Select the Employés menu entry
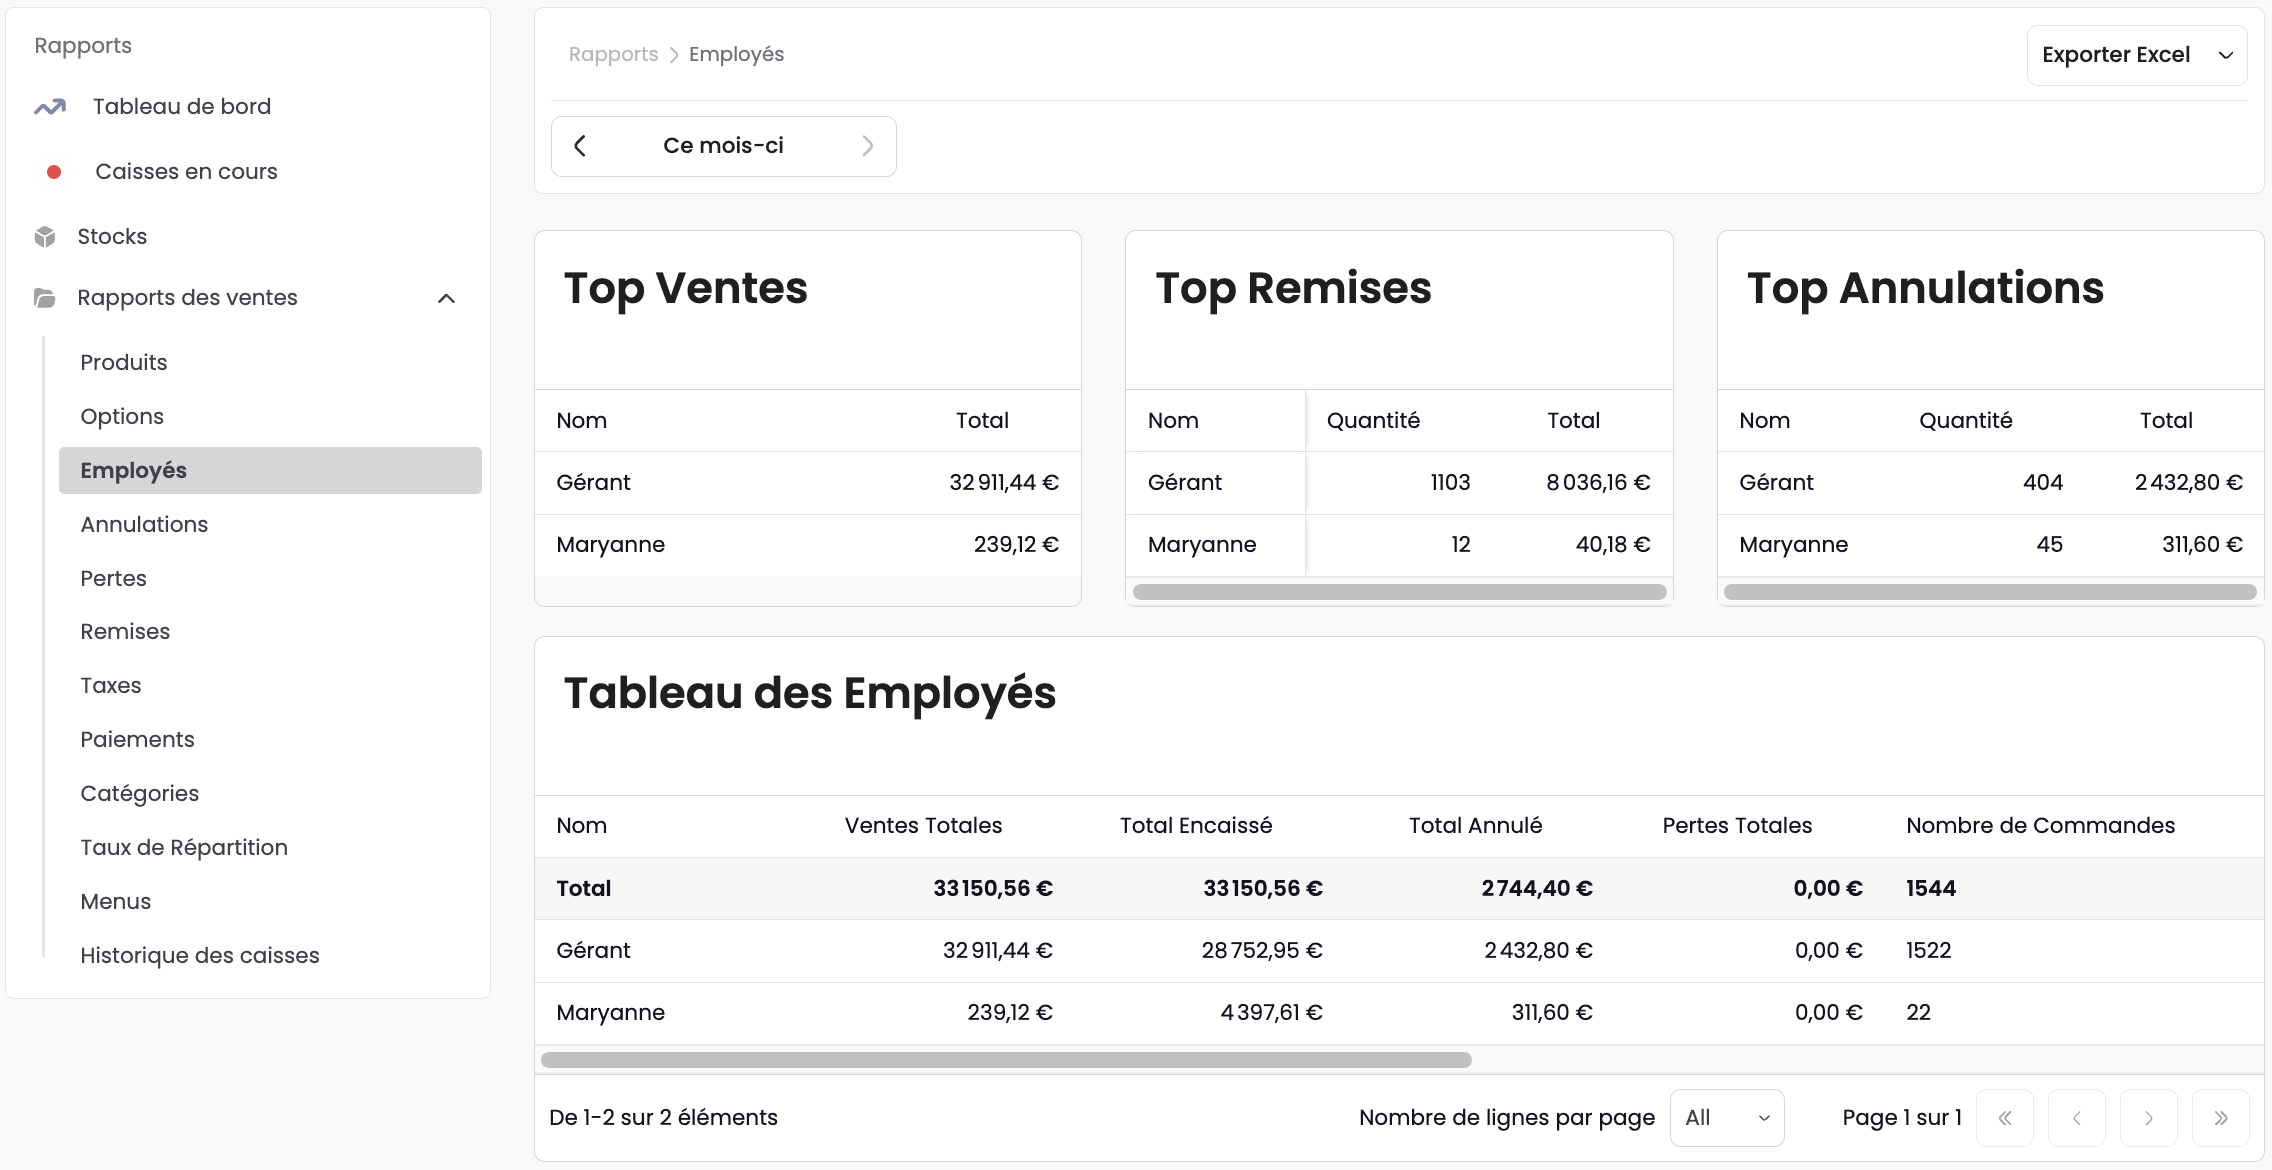This screenshot has height=1170, width=2272. click(x=133, y=470)
